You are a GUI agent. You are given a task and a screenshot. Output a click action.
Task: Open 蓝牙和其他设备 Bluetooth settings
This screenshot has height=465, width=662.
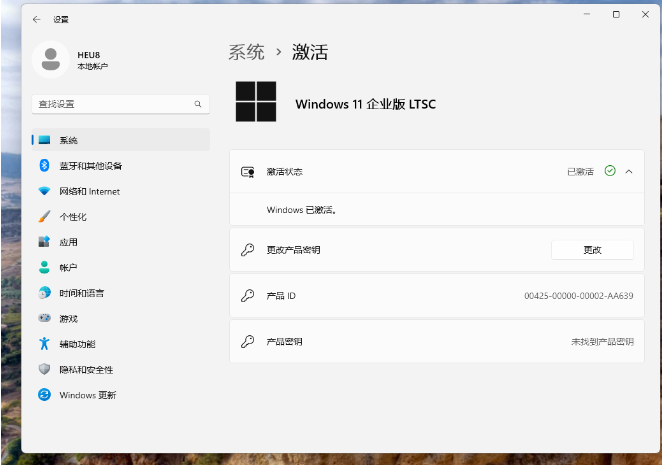[90, 165]
